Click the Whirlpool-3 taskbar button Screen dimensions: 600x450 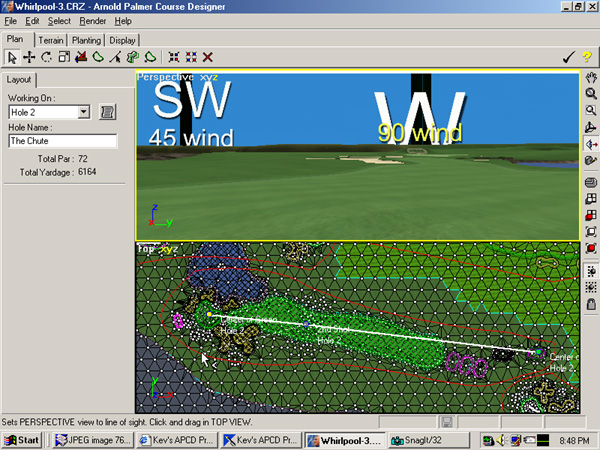(x=345, y=440)
